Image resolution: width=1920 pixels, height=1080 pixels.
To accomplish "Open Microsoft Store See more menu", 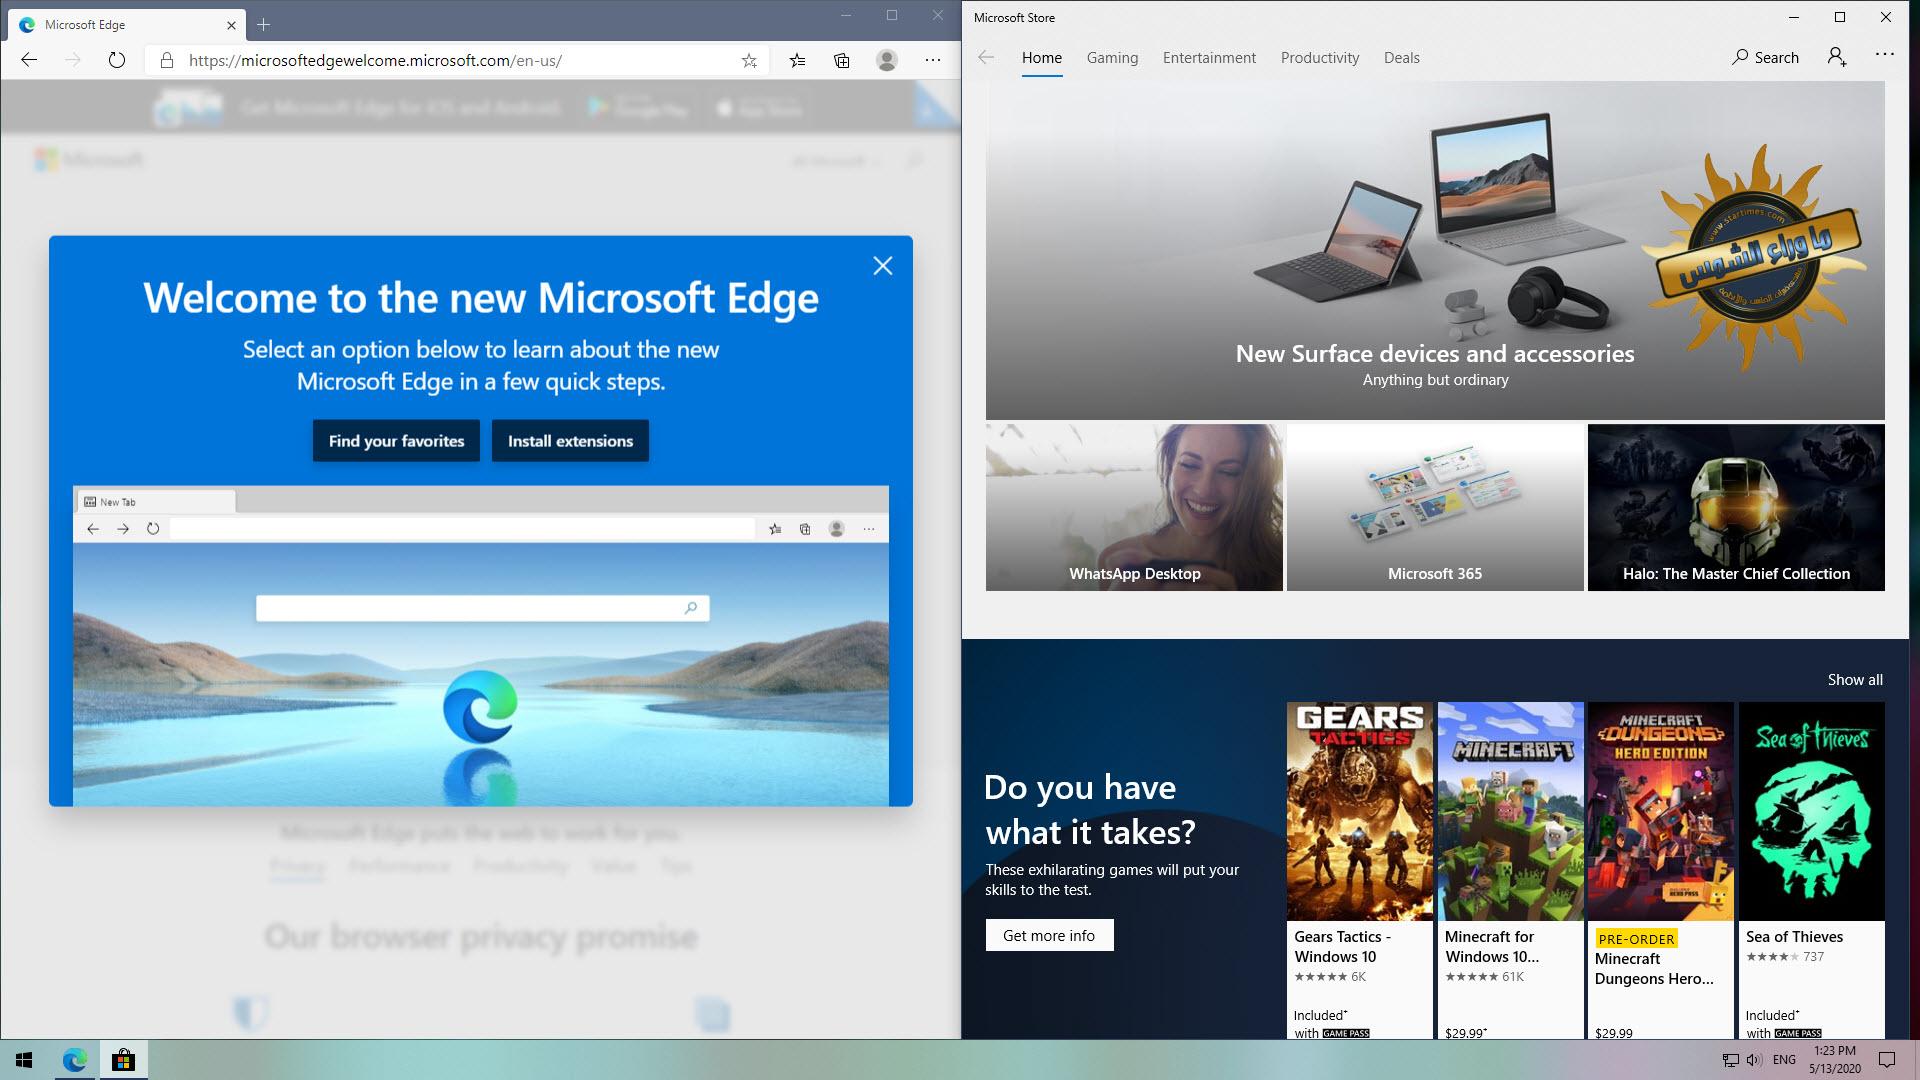I will pos(1885,55).
